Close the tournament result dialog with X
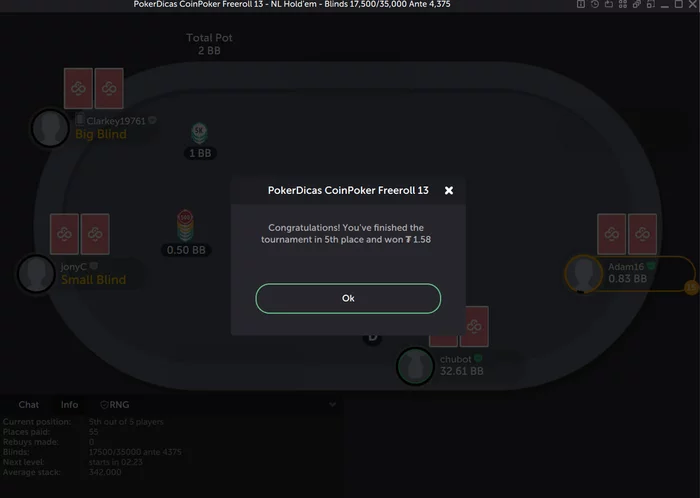The width and height of the screenshot is (700, 498). pos(449,191)
